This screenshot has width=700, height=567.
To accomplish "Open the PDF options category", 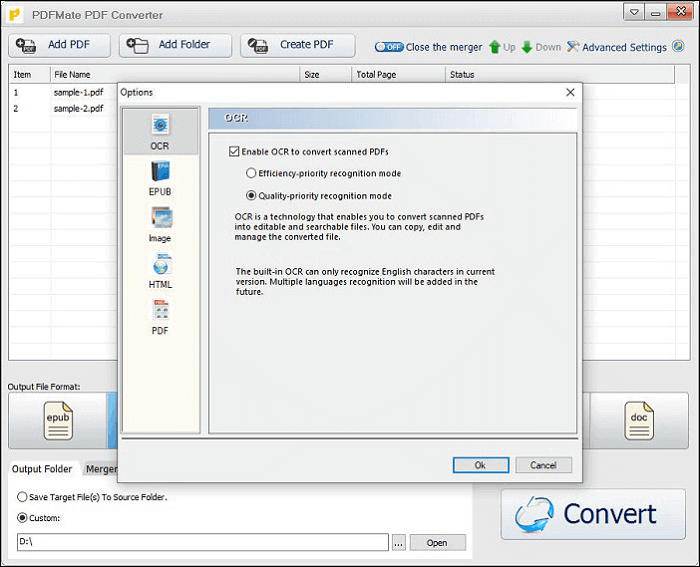I will click(160, 317).
